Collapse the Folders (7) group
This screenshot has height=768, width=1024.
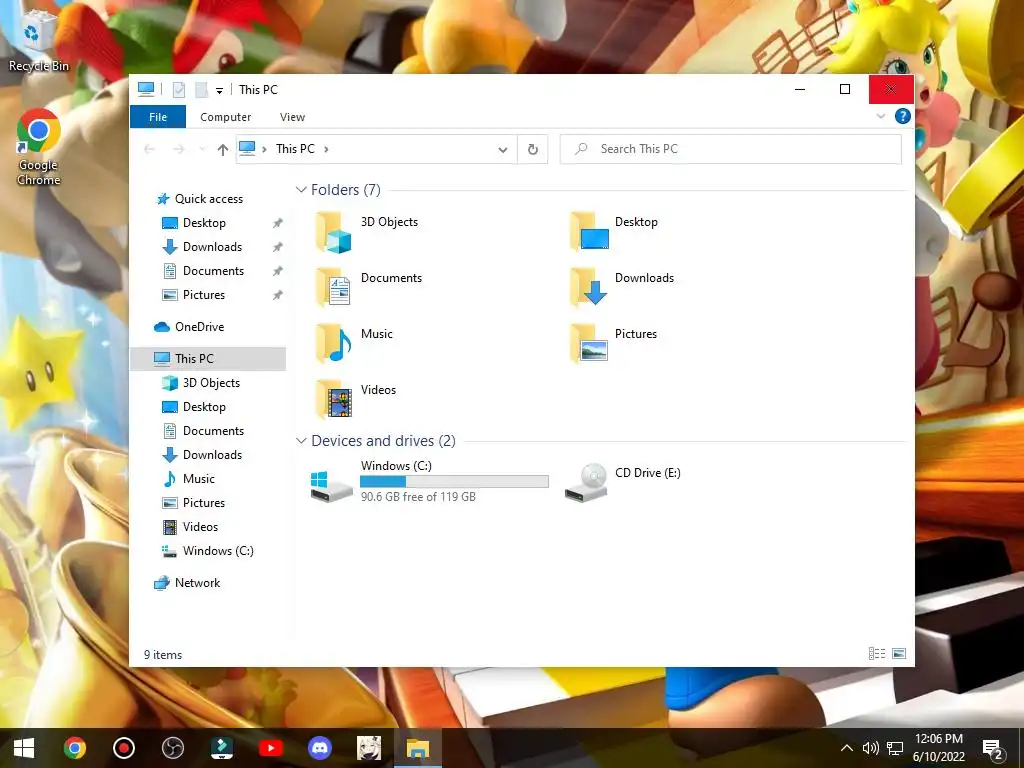301,190
